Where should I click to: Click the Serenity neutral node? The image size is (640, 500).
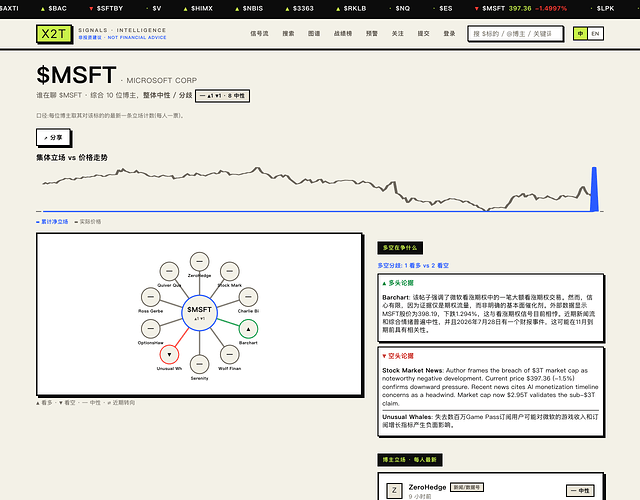tap(199, 364)
